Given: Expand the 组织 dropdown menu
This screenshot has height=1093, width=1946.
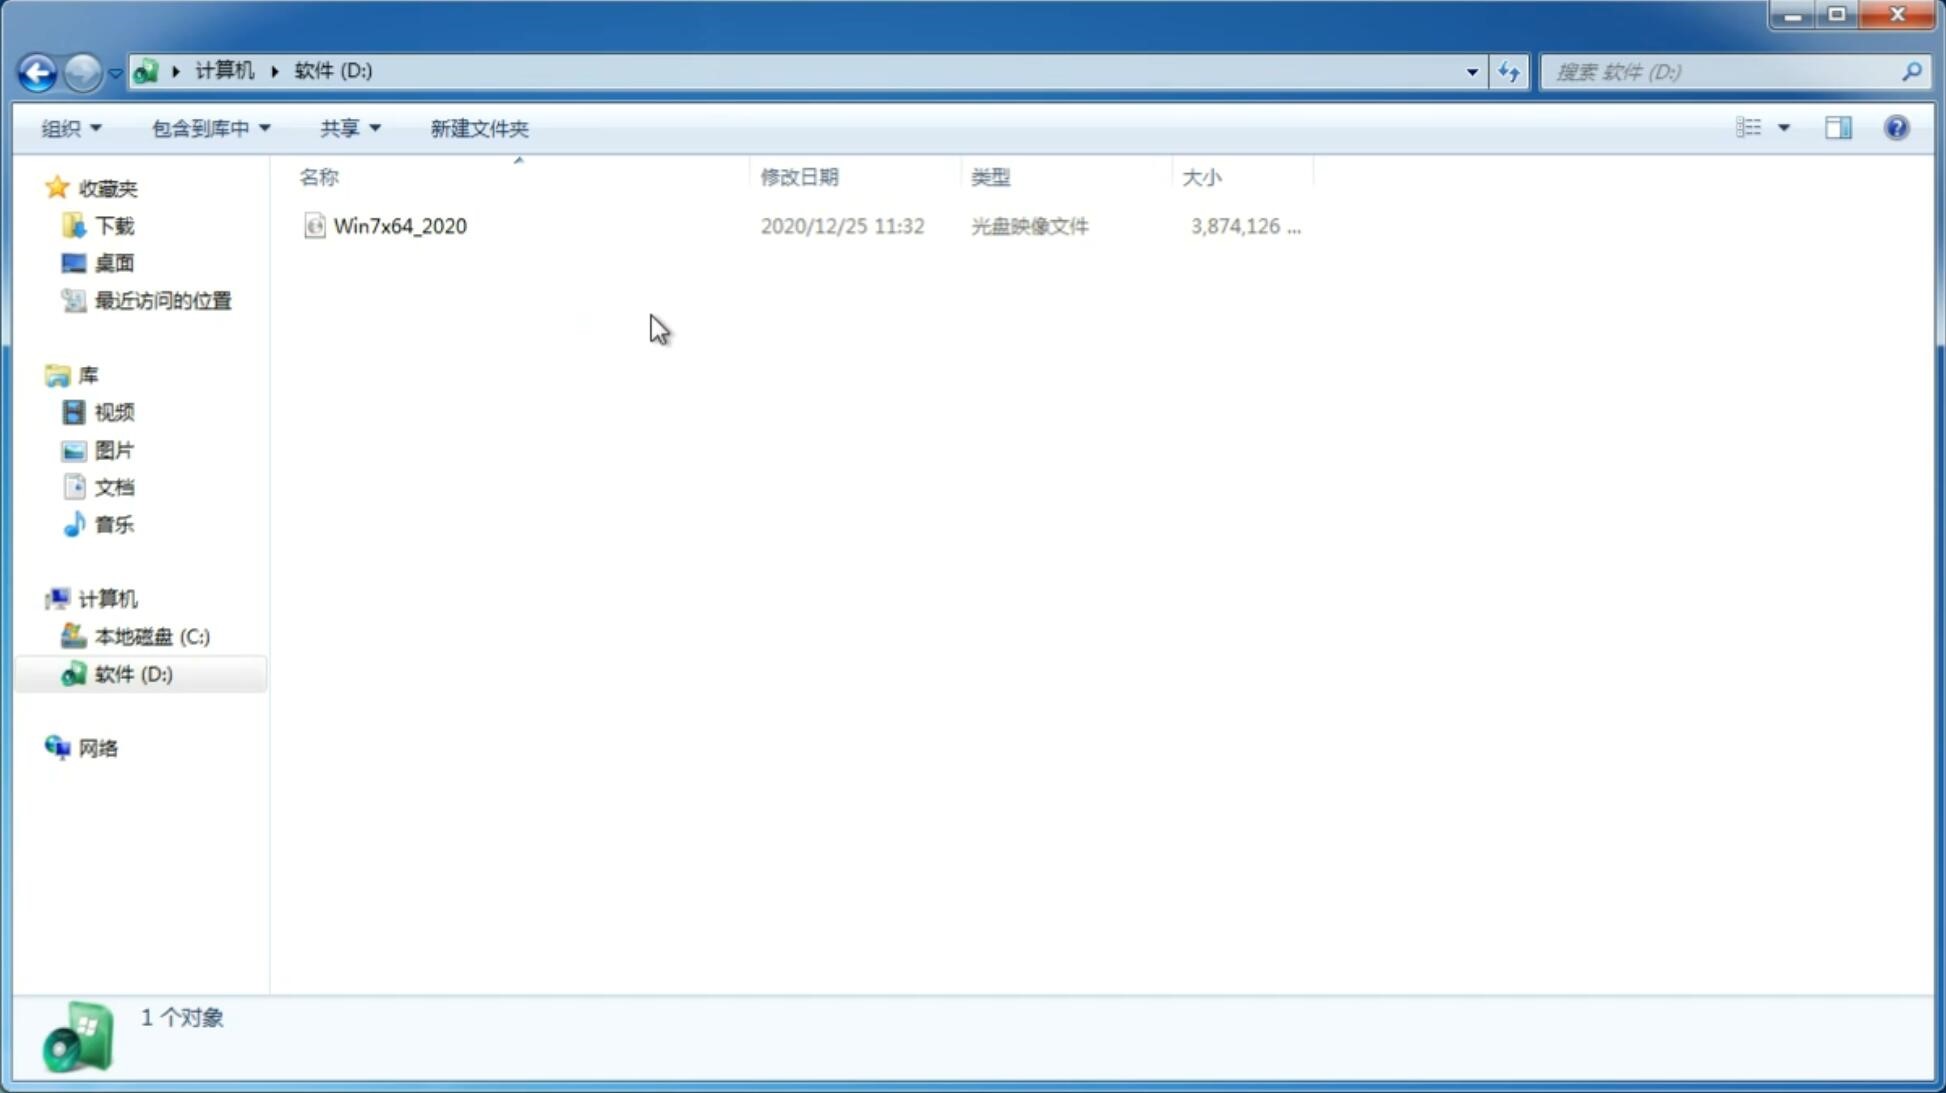Looking at the screenshot, I should pos(70,127).
